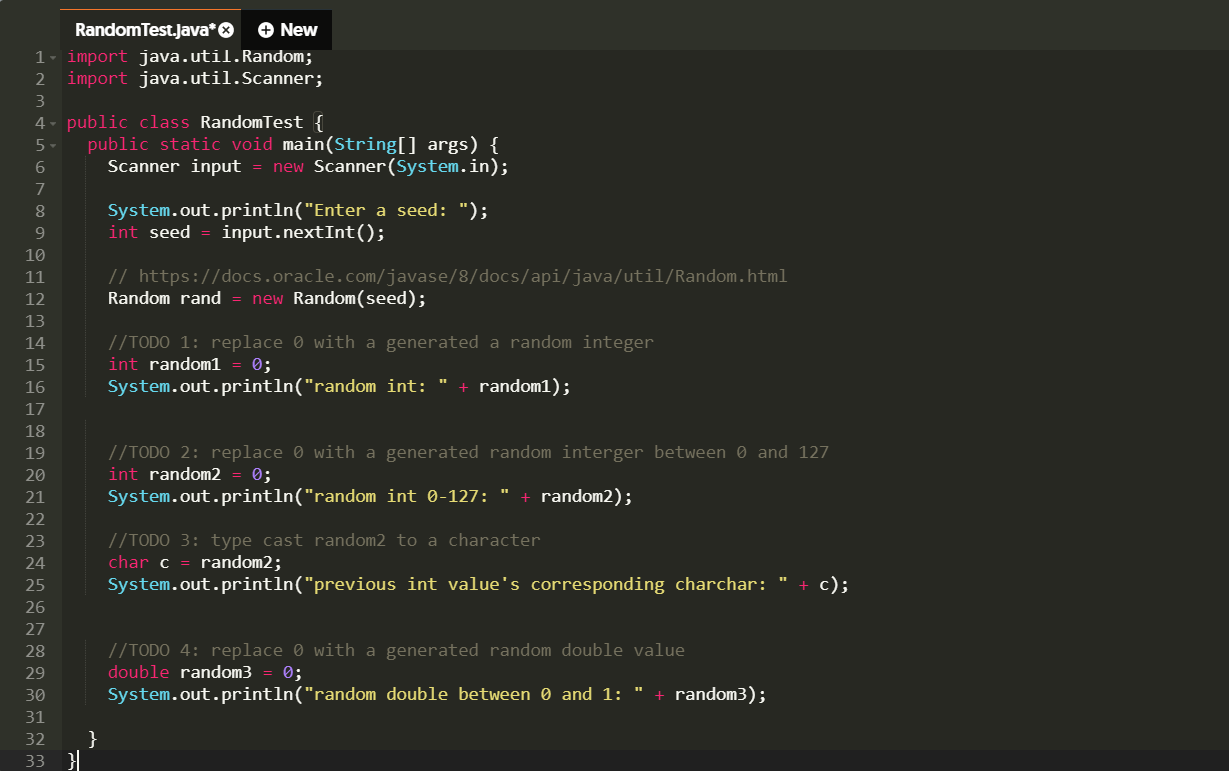
Task: Collapse the fold arrow at line 1
Action: (53, 57)
